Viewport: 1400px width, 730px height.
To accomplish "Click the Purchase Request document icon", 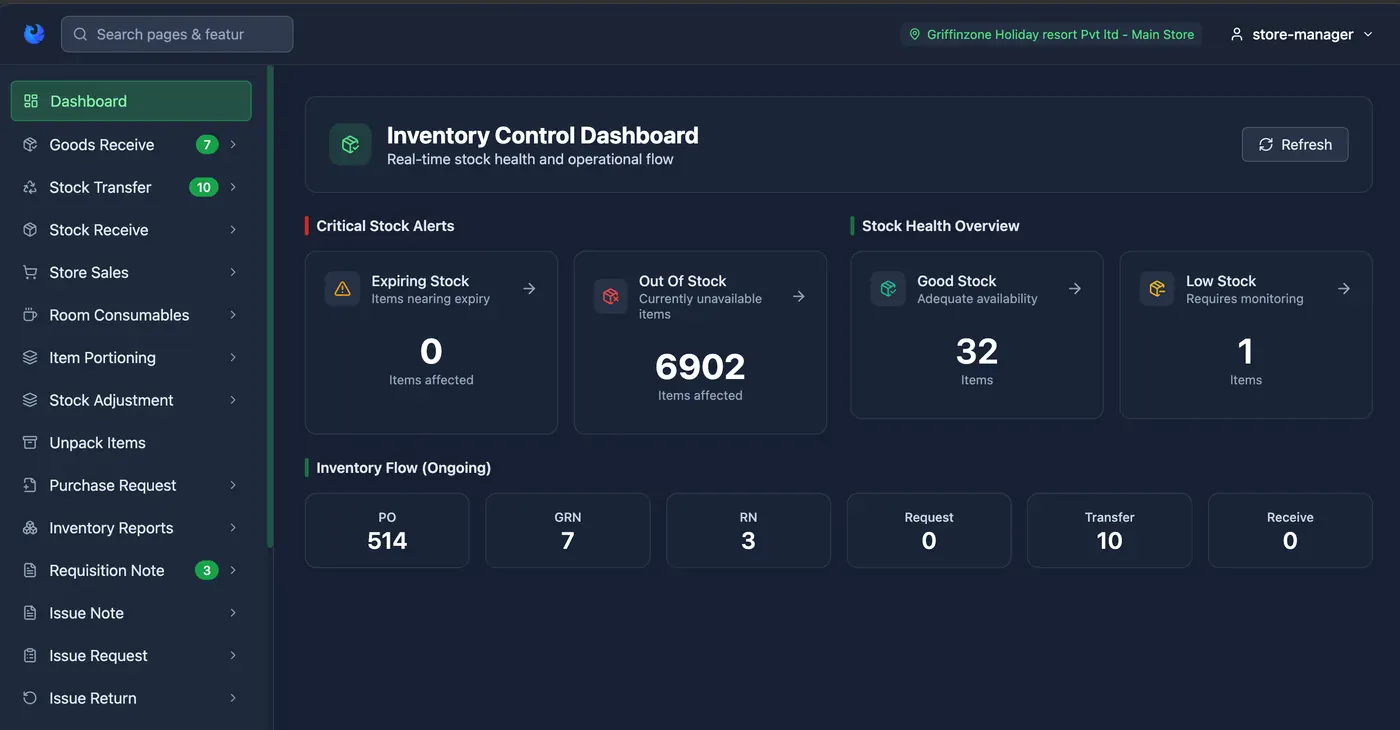I will coord(30,485).
